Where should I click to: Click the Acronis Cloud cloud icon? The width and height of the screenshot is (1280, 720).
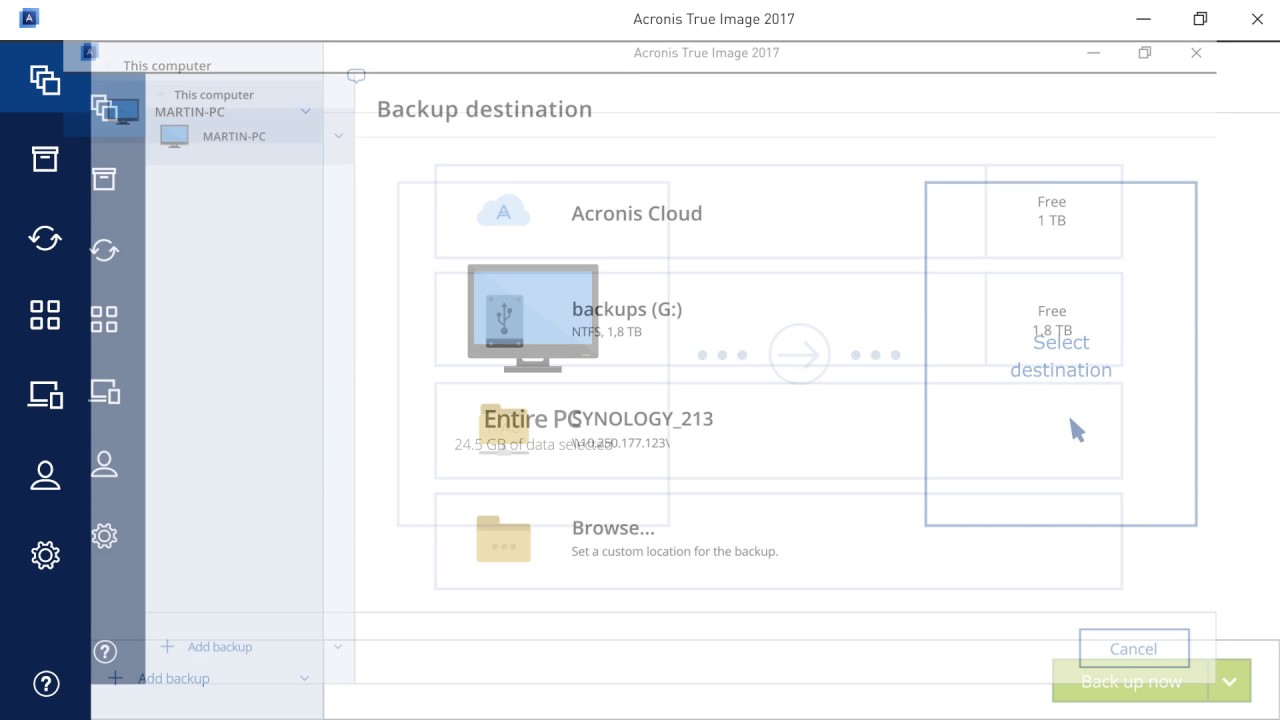(x=504, y=212)
